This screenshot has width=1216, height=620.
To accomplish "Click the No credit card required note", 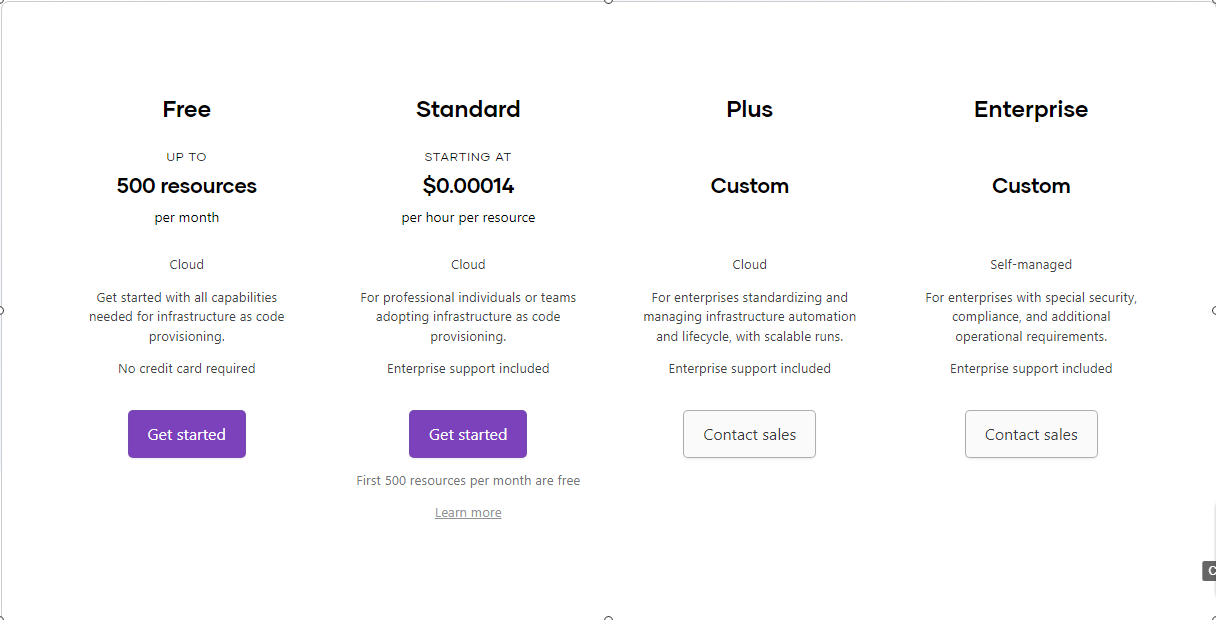I will [x=186, y=368].
